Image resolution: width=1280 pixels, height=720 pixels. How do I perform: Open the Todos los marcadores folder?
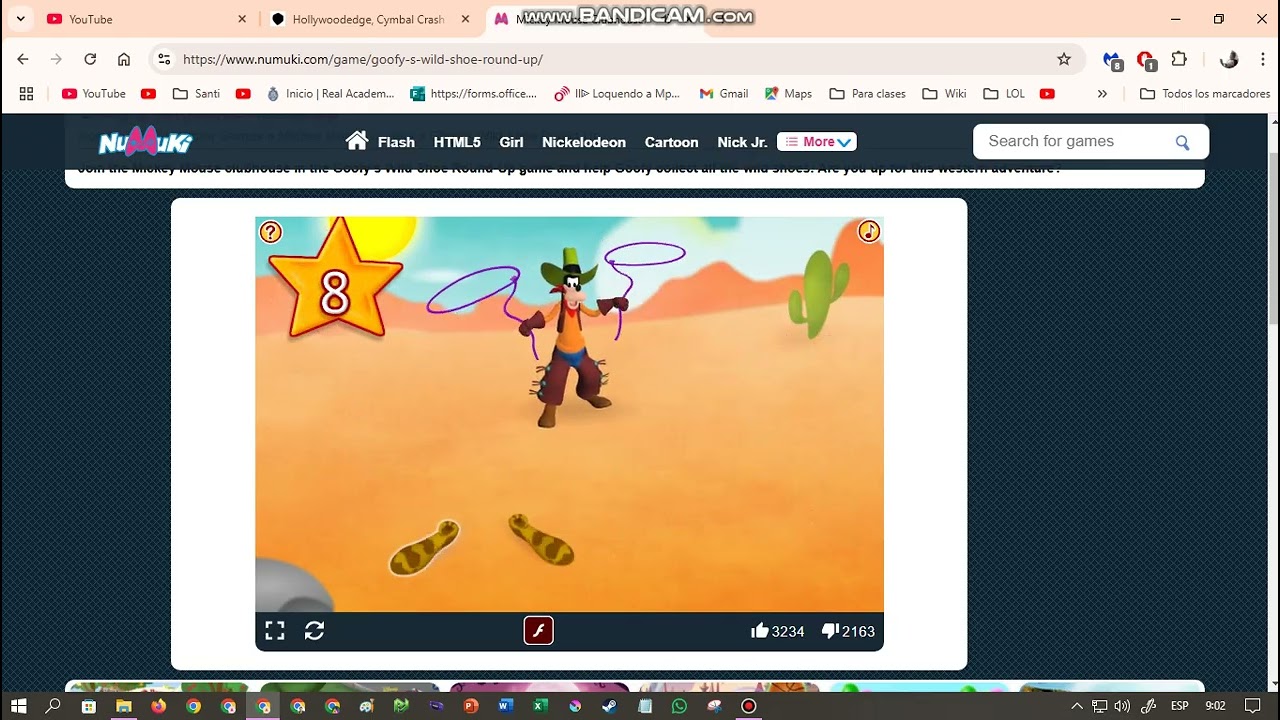pyautogui.click(x=1205, y=93)
